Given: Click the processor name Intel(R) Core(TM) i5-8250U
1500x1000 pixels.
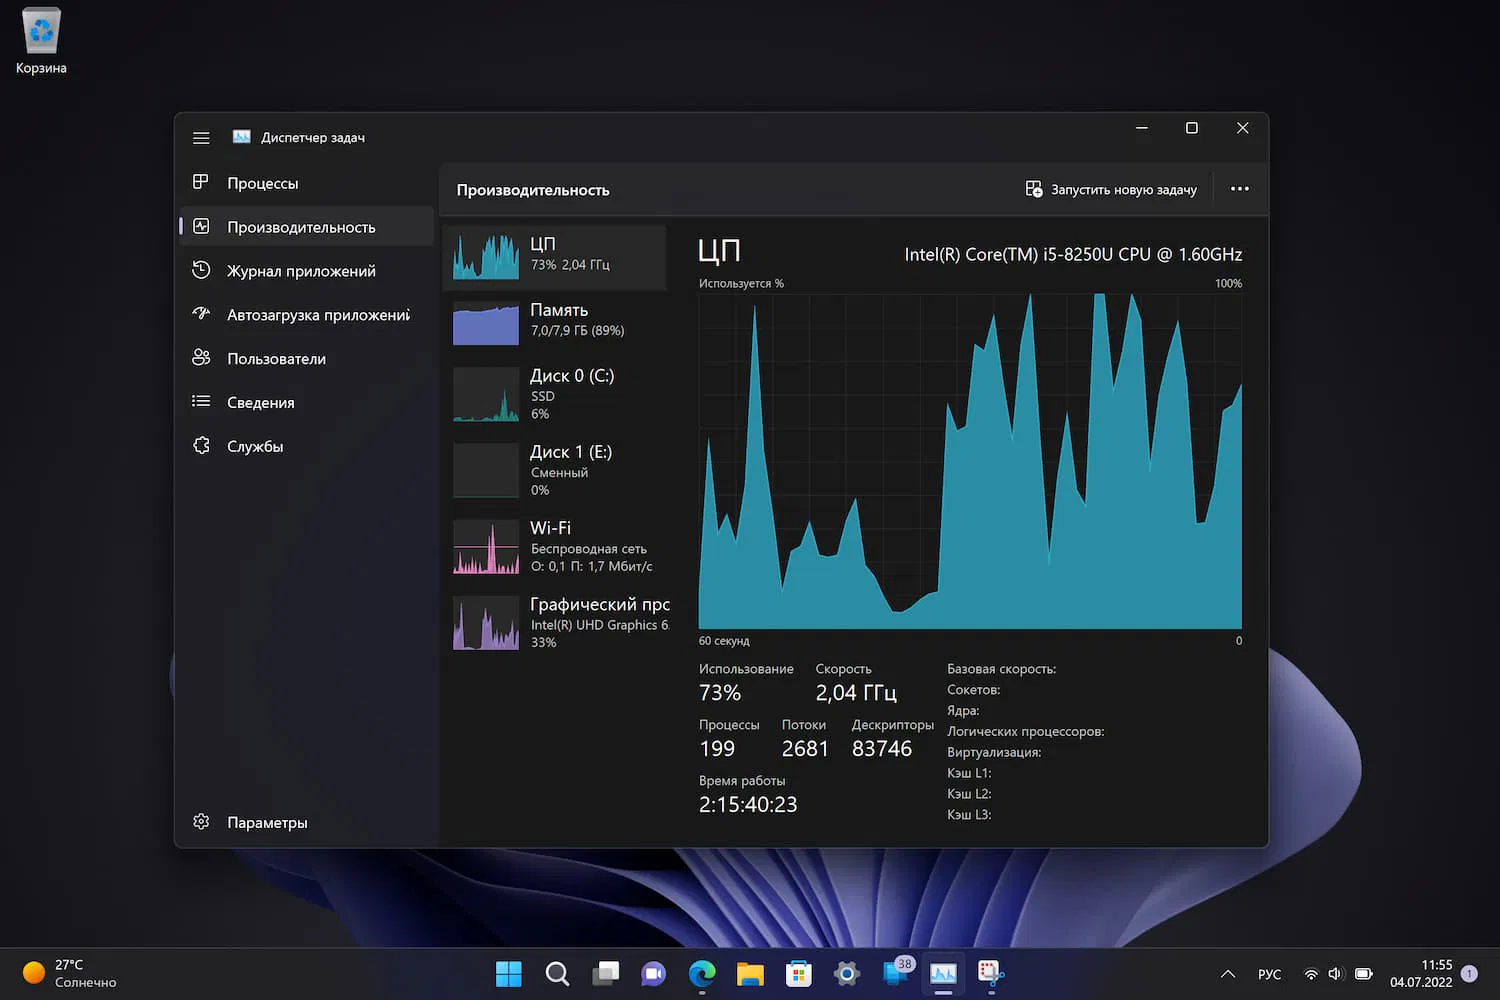Looking at the screenshot, I should [x=1073, y=254].
